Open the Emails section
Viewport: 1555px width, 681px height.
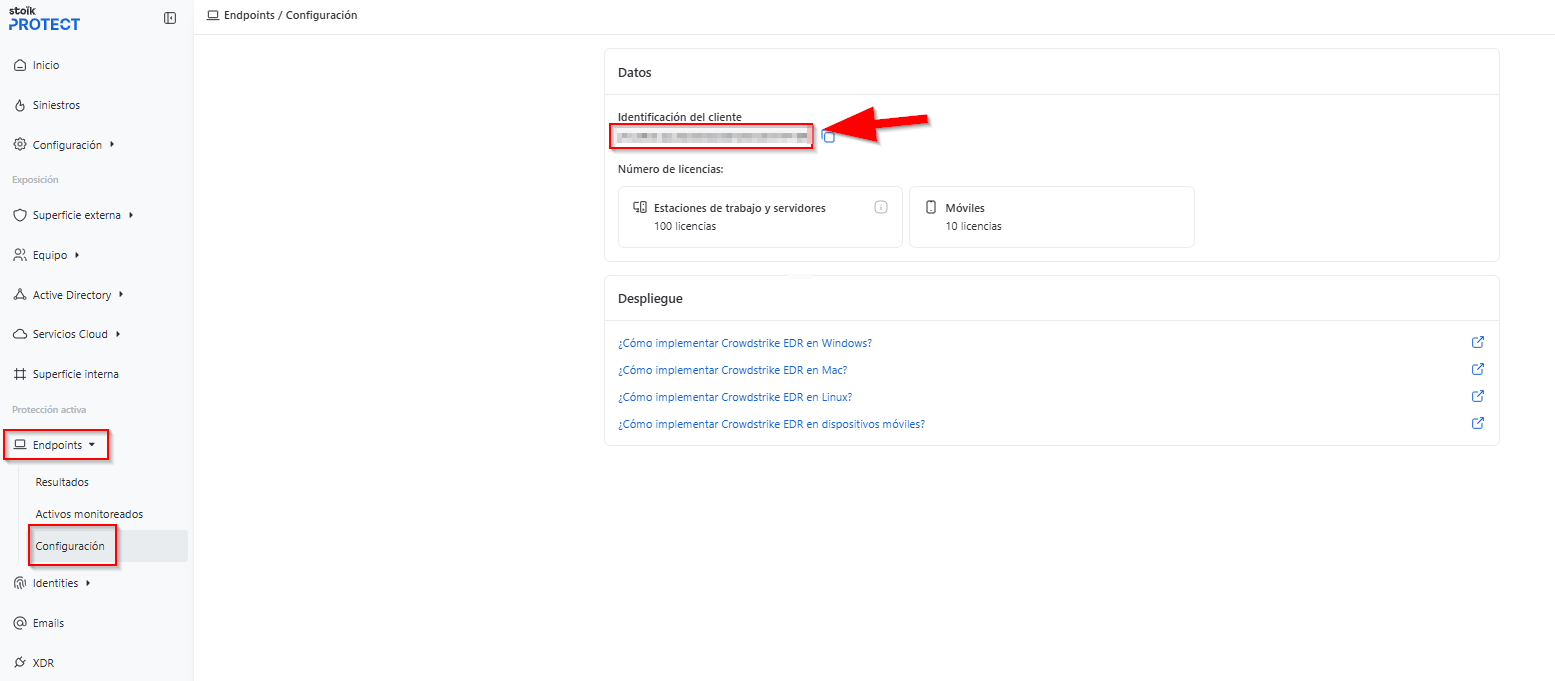pyautogui.click(x=48, y=622)
